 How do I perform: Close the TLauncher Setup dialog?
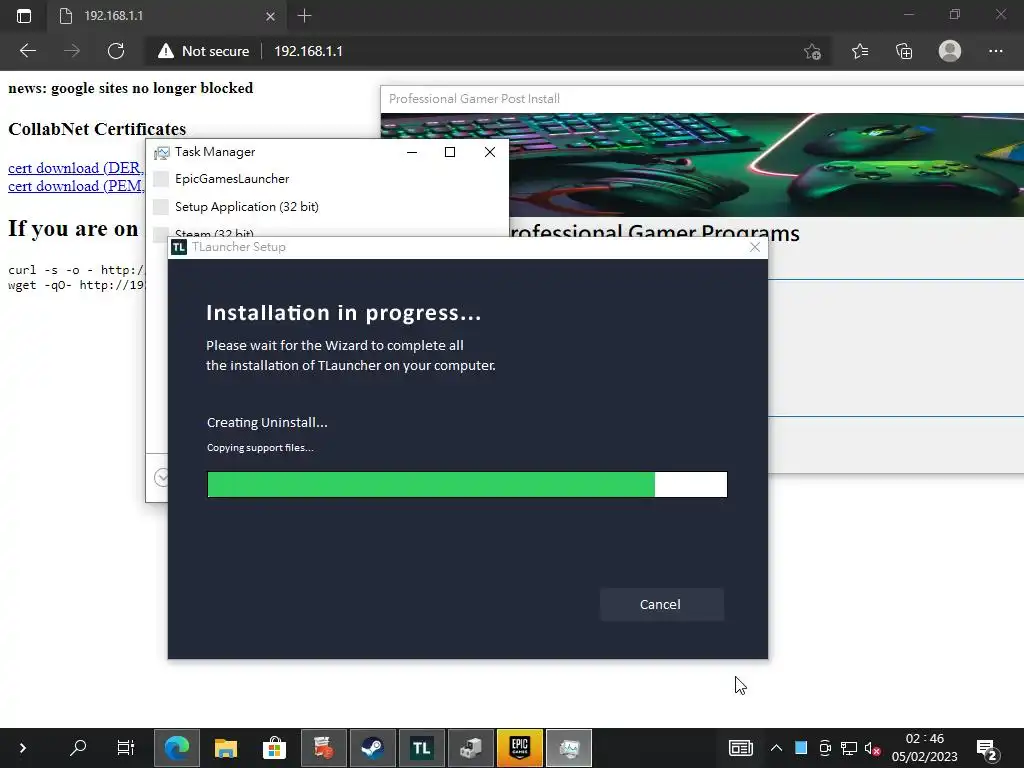(x=754, y=247)
